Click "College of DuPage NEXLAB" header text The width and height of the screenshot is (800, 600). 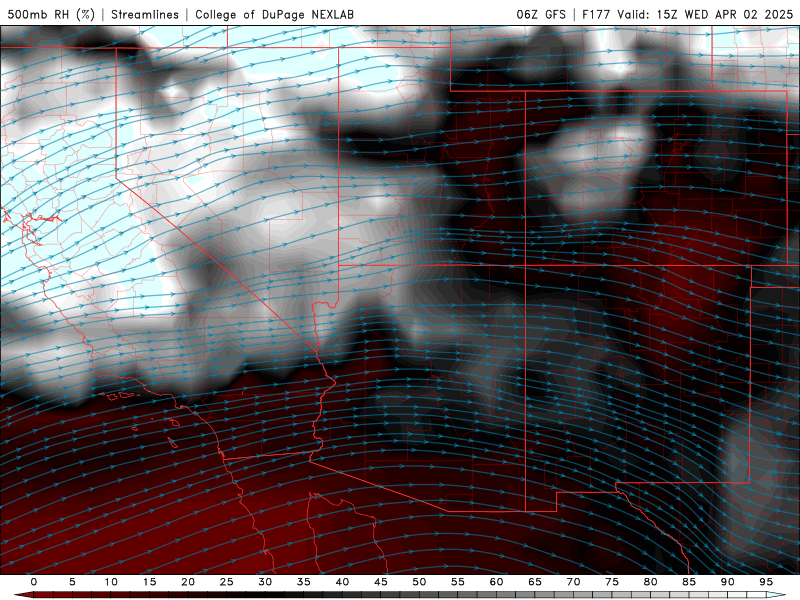coord(274,14)
